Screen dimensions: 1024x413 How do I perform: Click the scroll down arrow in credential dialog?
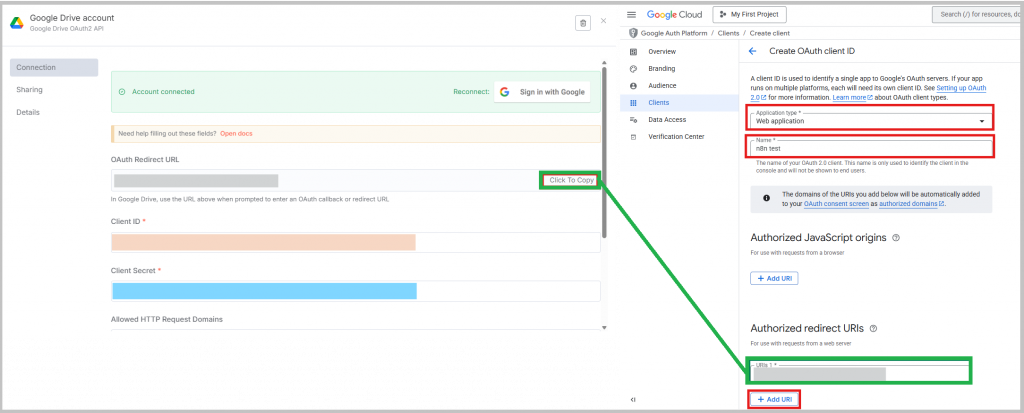point(604,327)
